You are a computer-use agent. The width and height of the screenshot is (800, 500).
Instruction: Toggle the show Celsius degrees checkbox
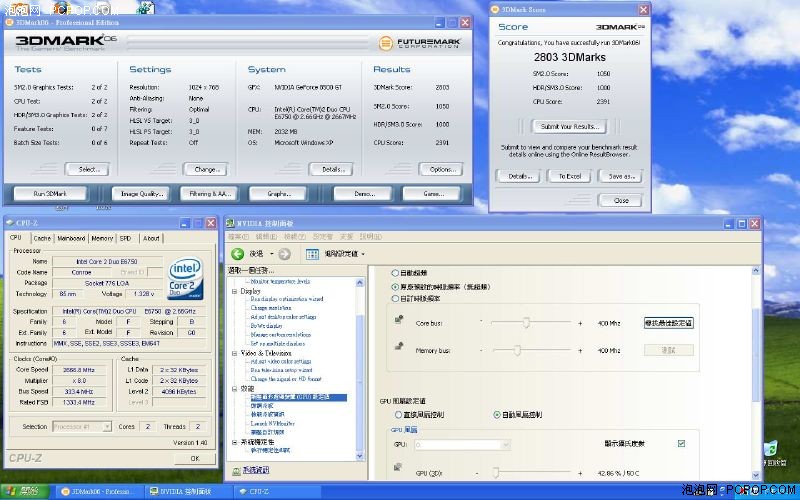click(x=681, y=443)
